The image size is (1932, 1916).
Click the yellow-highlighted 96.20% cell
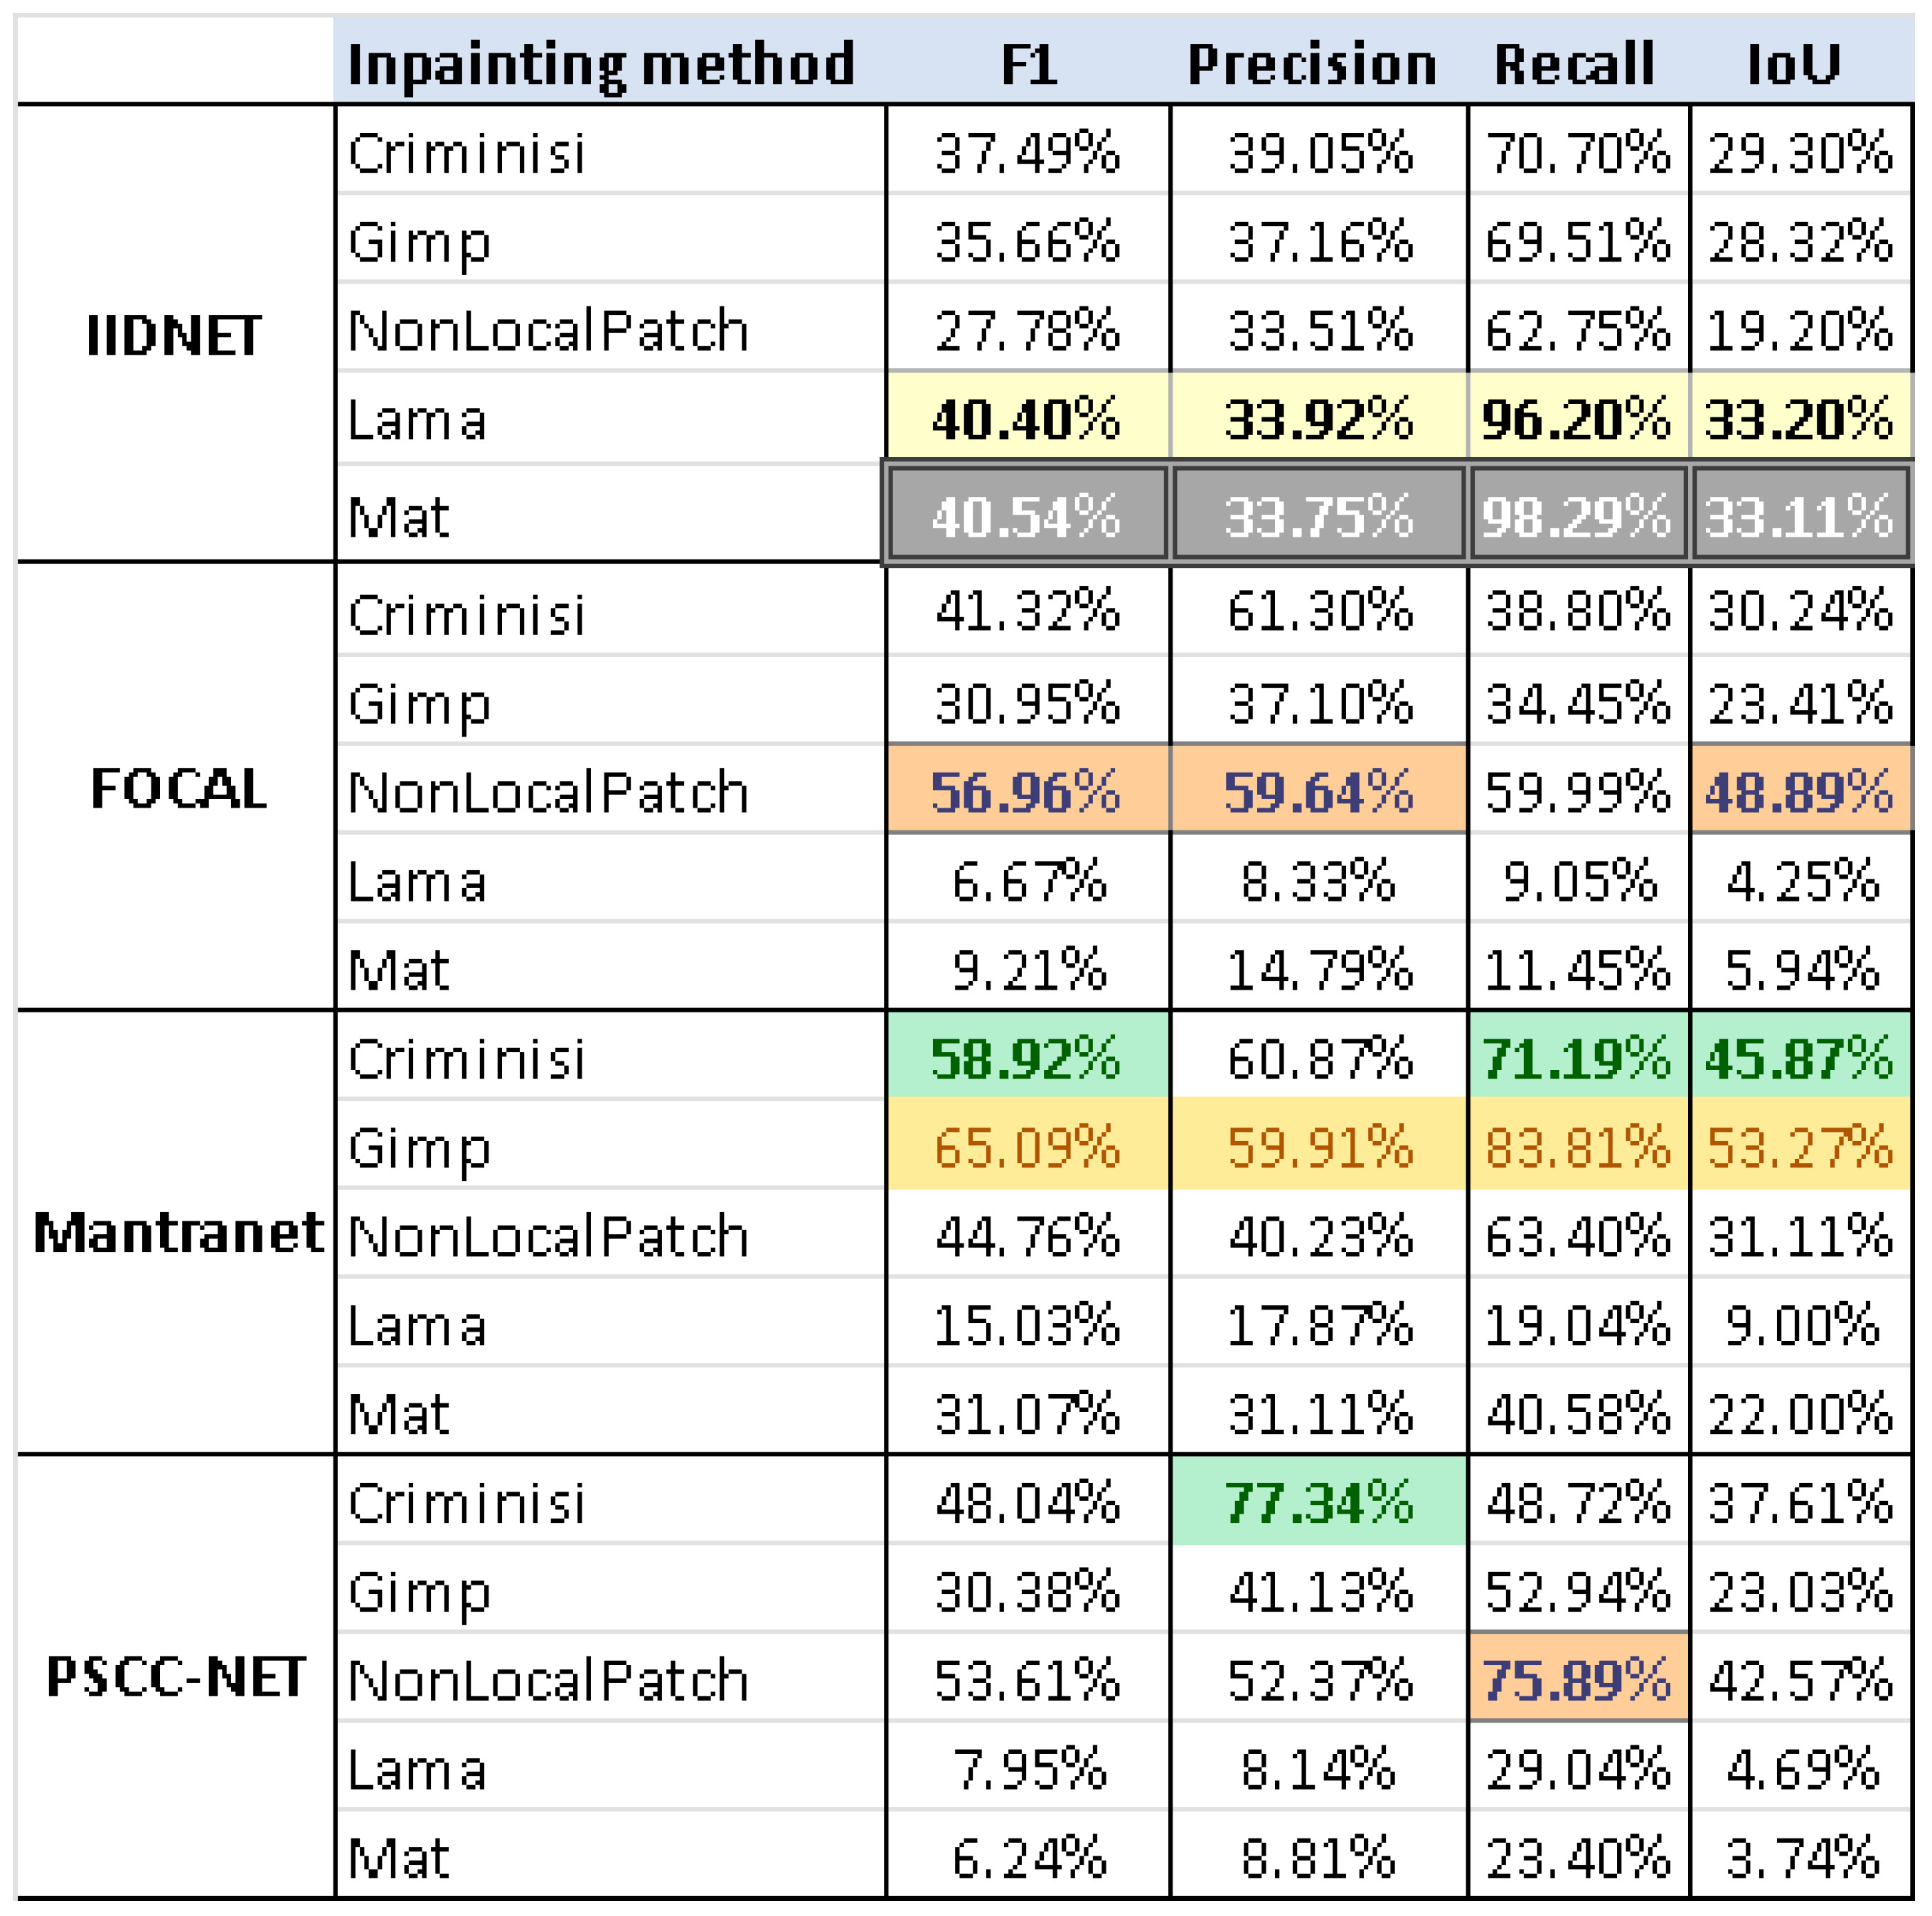pos(1577,419)
